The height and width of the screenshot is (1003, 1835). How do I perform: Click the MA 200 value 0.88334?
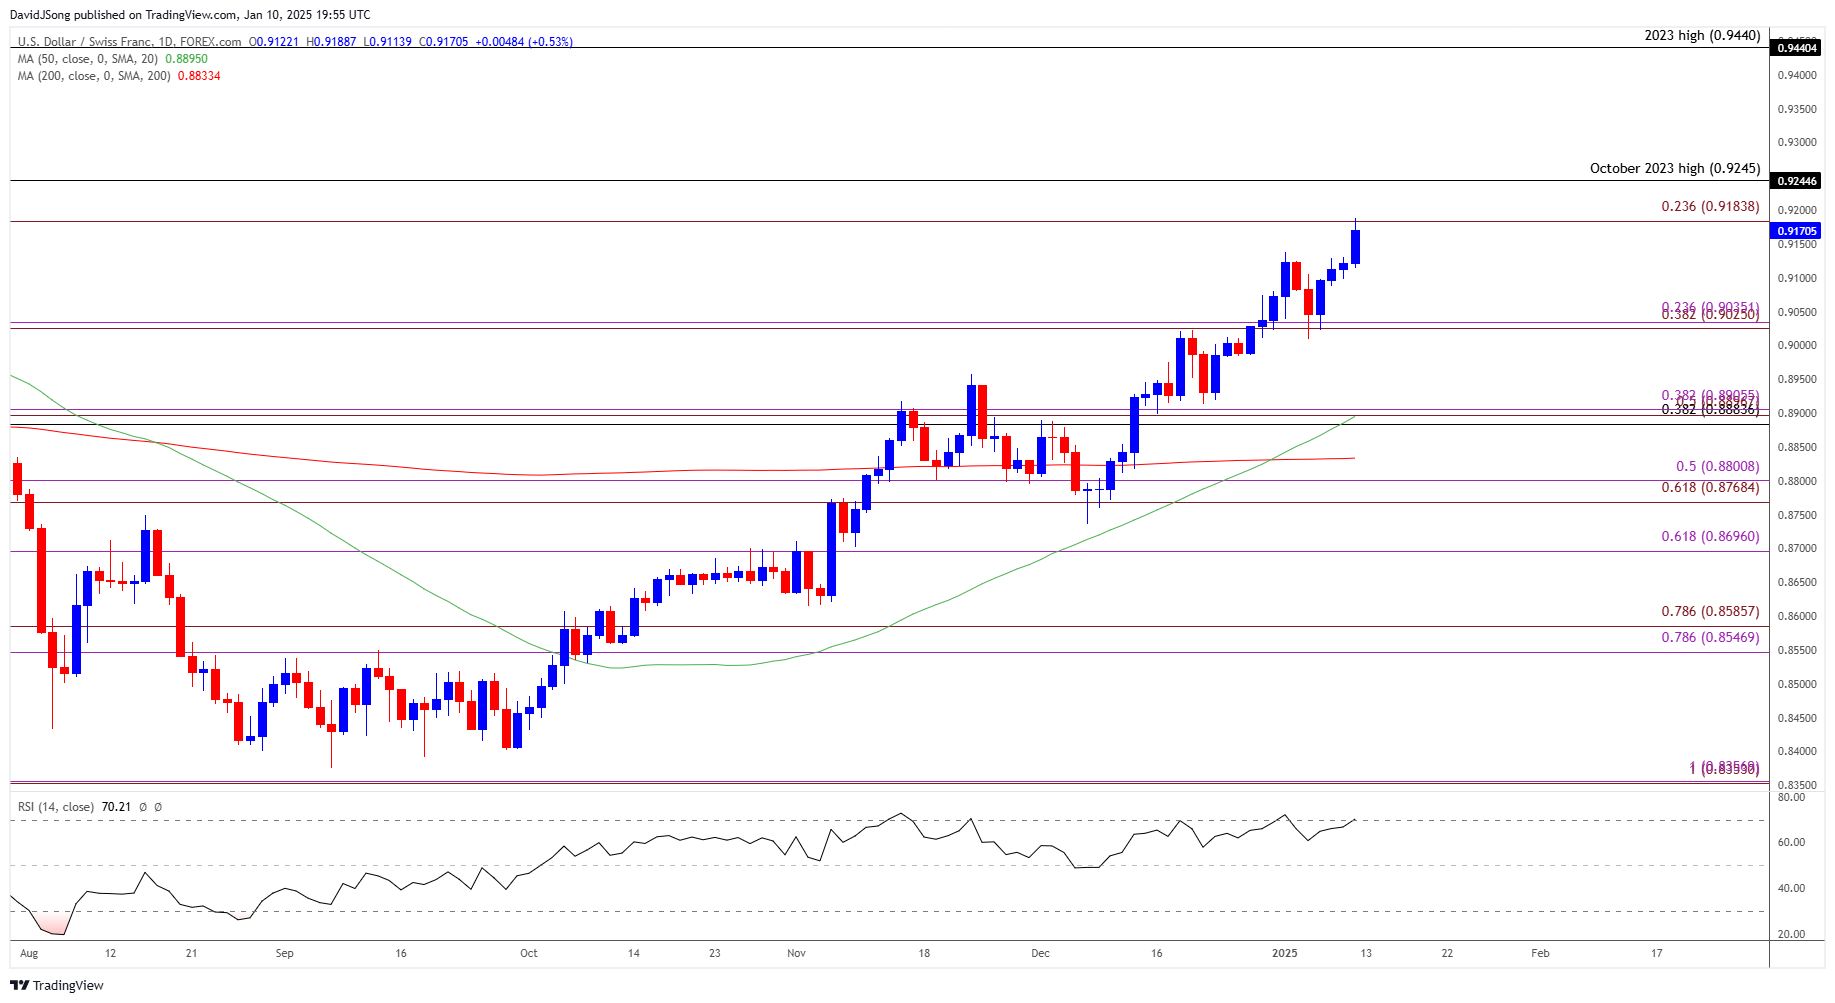tap(199, 76)
